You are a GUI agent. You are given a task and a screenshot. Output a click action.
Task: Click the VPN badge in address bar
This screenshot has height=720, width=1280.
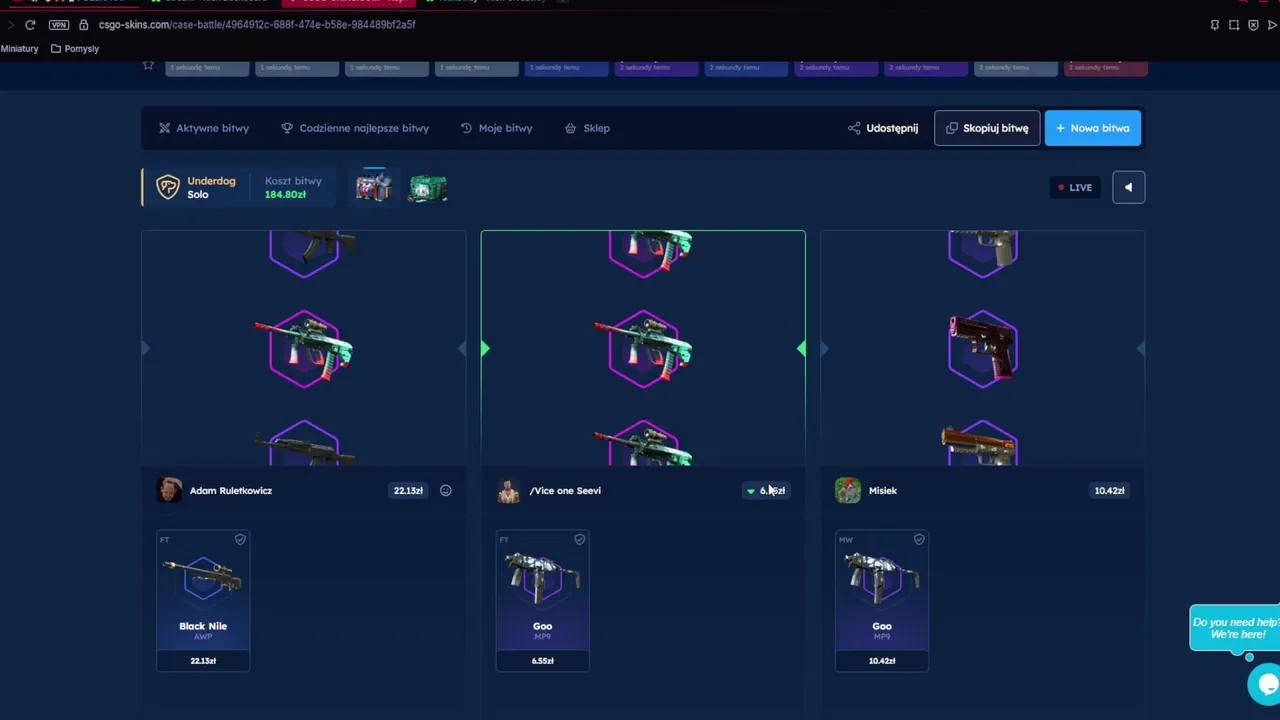pos(59,24)
